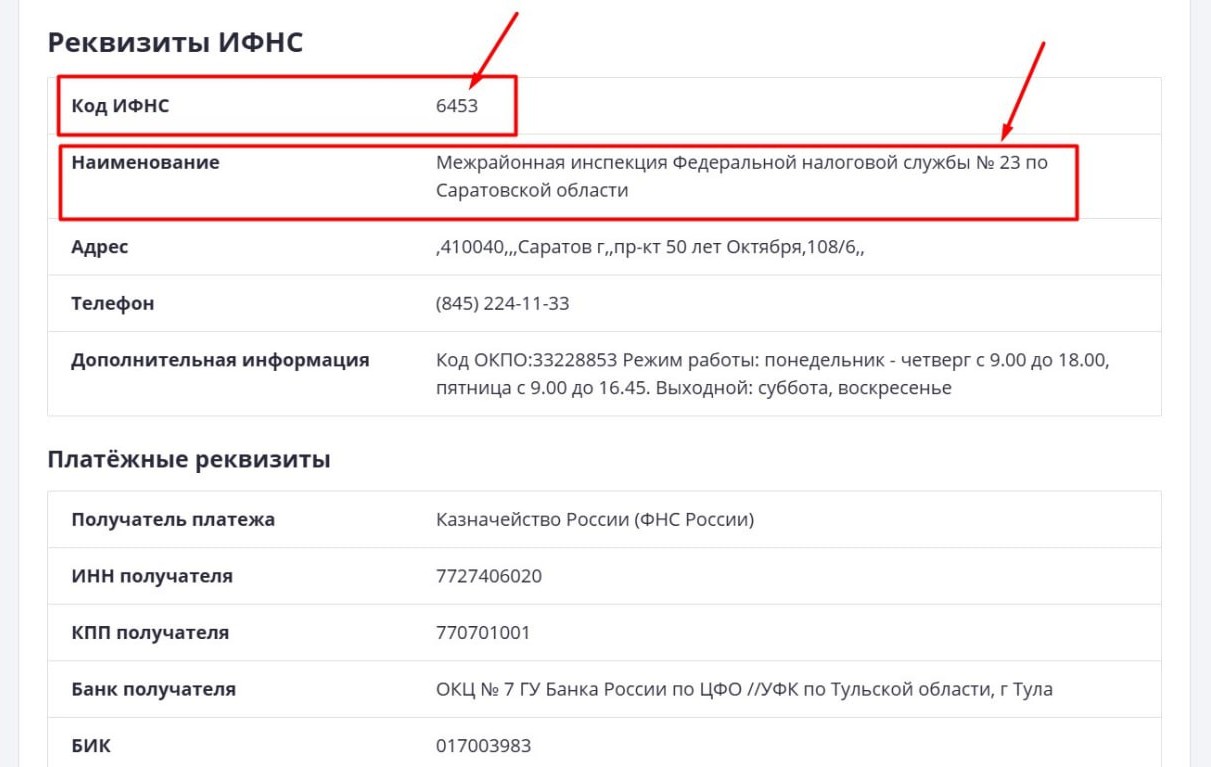The image size is (1211, 767).
Task: Click the 'Код ИФНС' row label
Action: pyautogui.click(x=120, y=106)
